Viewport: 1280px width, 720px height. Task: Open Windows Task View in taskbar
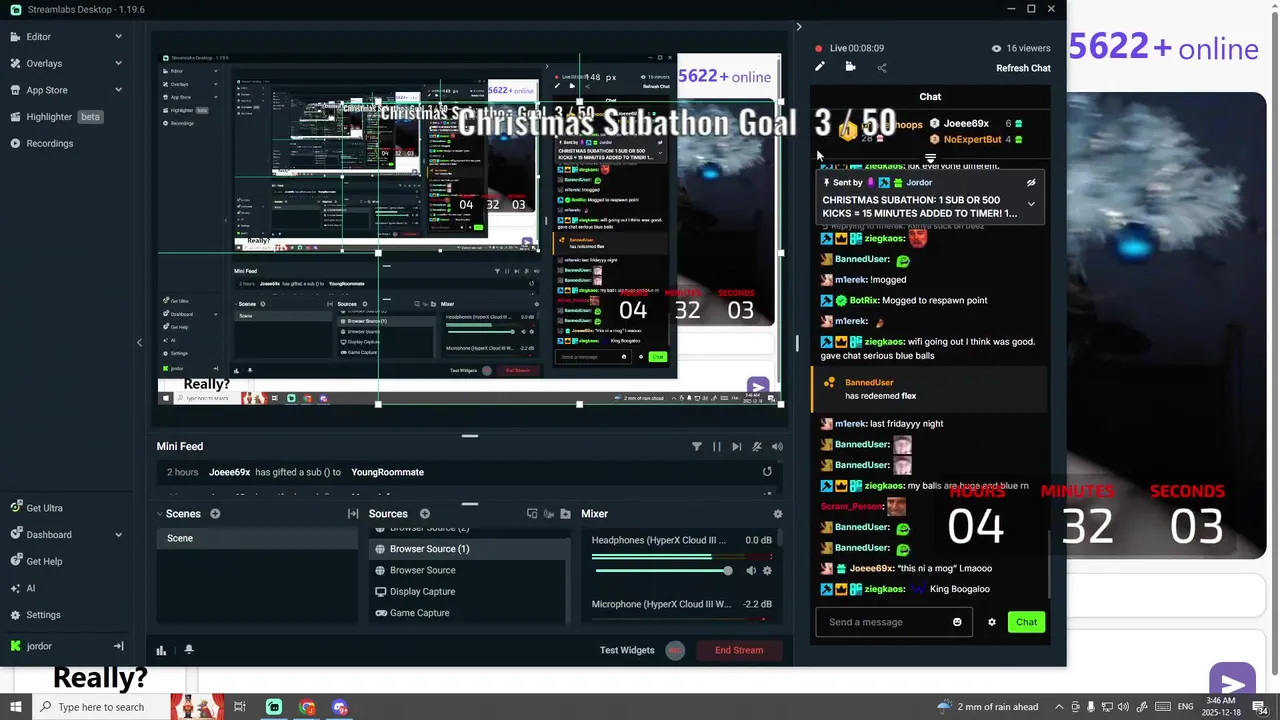pos(240,707)
